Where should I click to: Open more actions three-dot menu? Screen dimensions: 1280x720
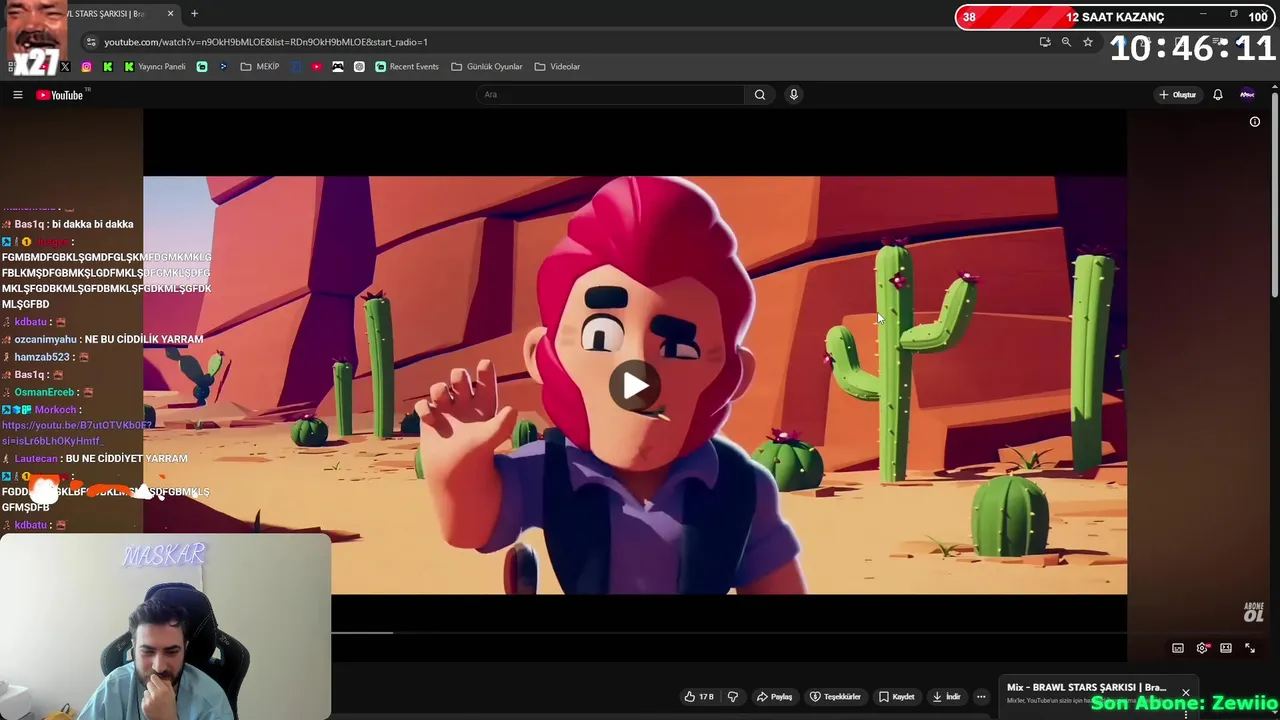(x=981, y=697)
